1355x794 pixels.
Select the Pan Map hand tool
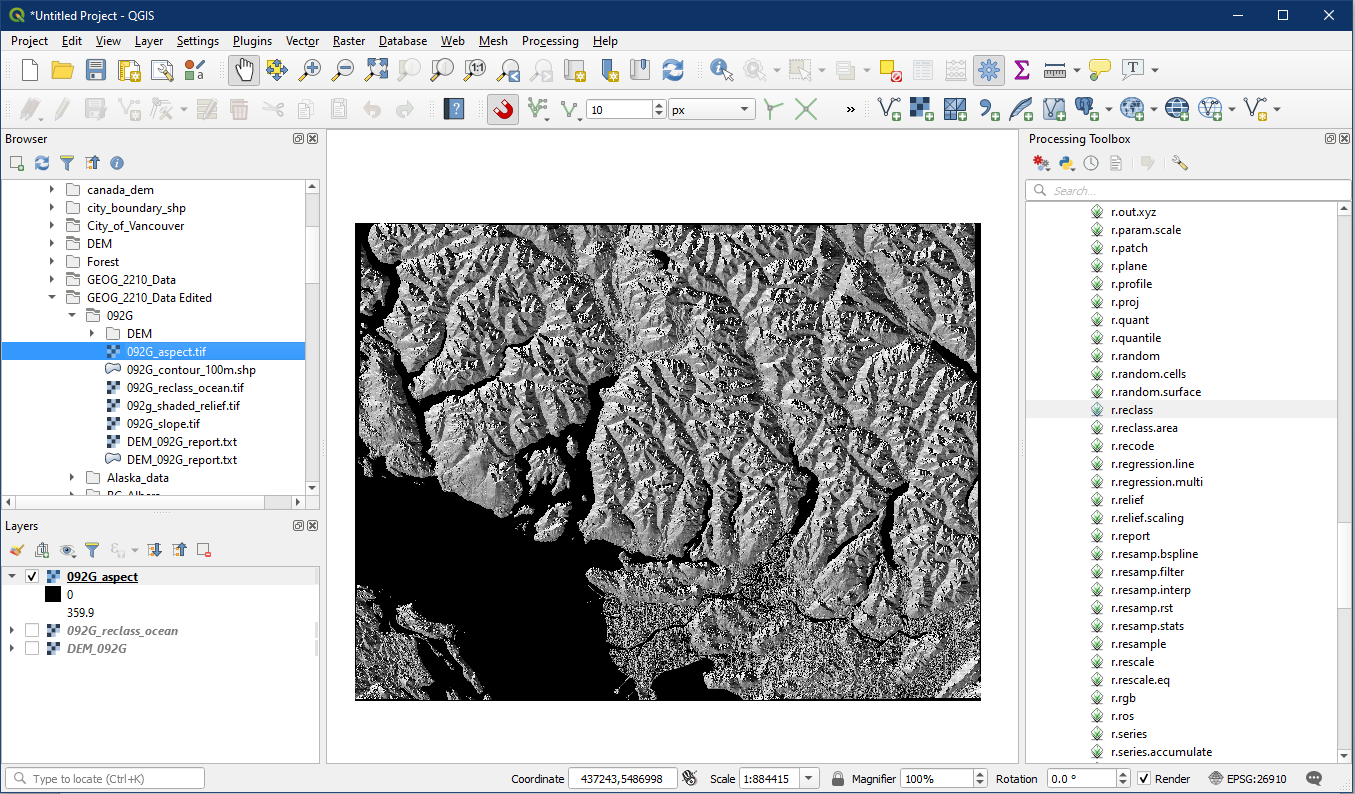pyautogui.click(x=243, y=70)
